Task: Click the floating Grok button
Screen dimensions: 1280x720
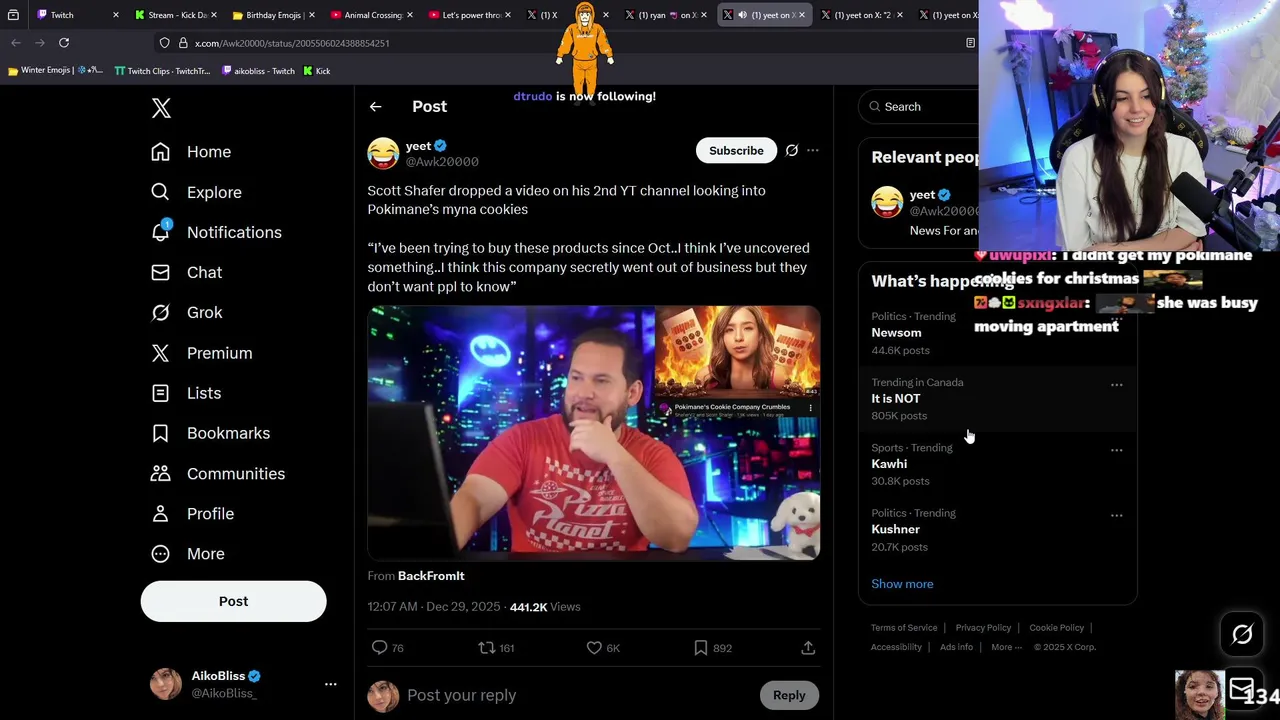Action: point(1242,634)
